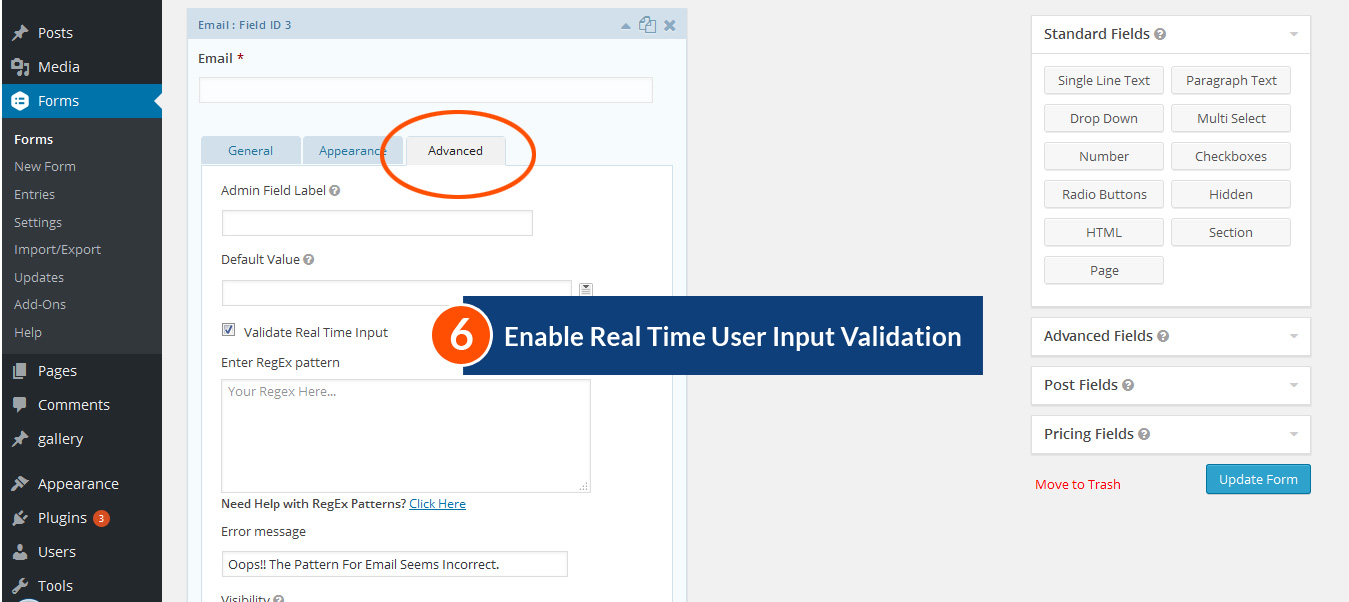The image size is (1349, 602).
Task: Click the Default Value input box
Action: point(397,293)
